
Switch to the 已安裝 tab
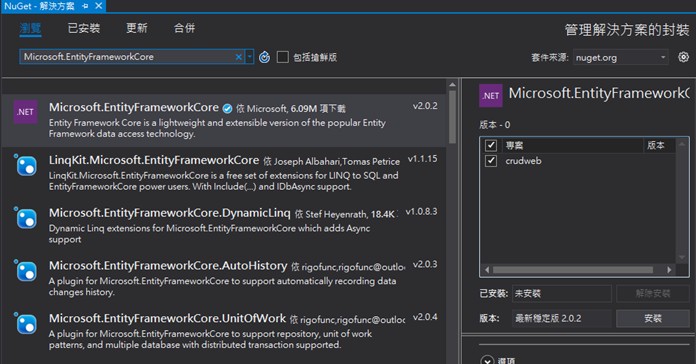pos(84,28)
